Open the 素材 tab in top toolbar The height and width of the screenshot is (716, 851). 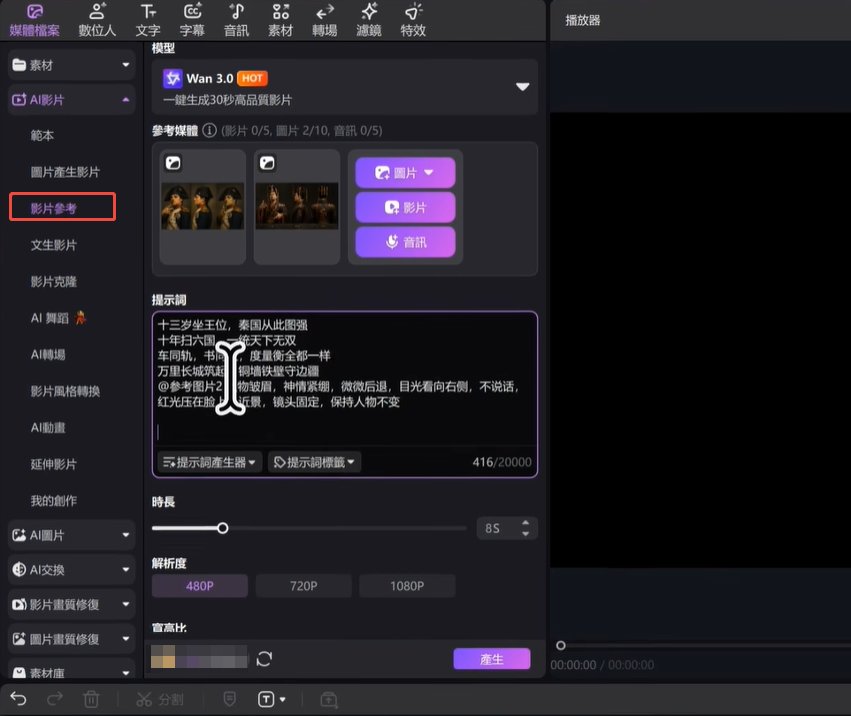point(281,21)
